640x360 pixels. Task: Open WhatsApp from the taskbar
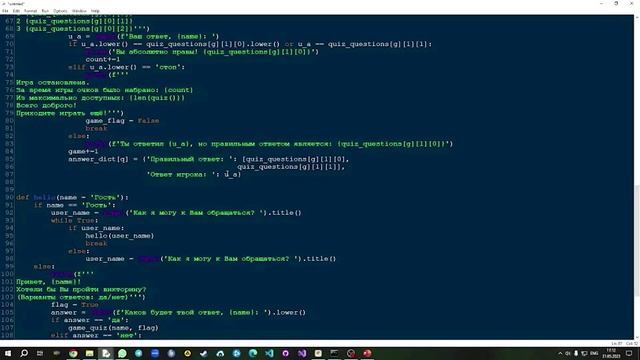[x=122, y=353]
